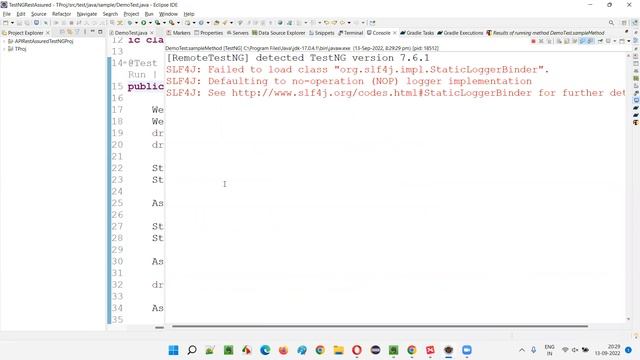The height and width of the screenshot is (360, 640).
Task: Close the Project Explorer view
Action: tap(48, 33)
